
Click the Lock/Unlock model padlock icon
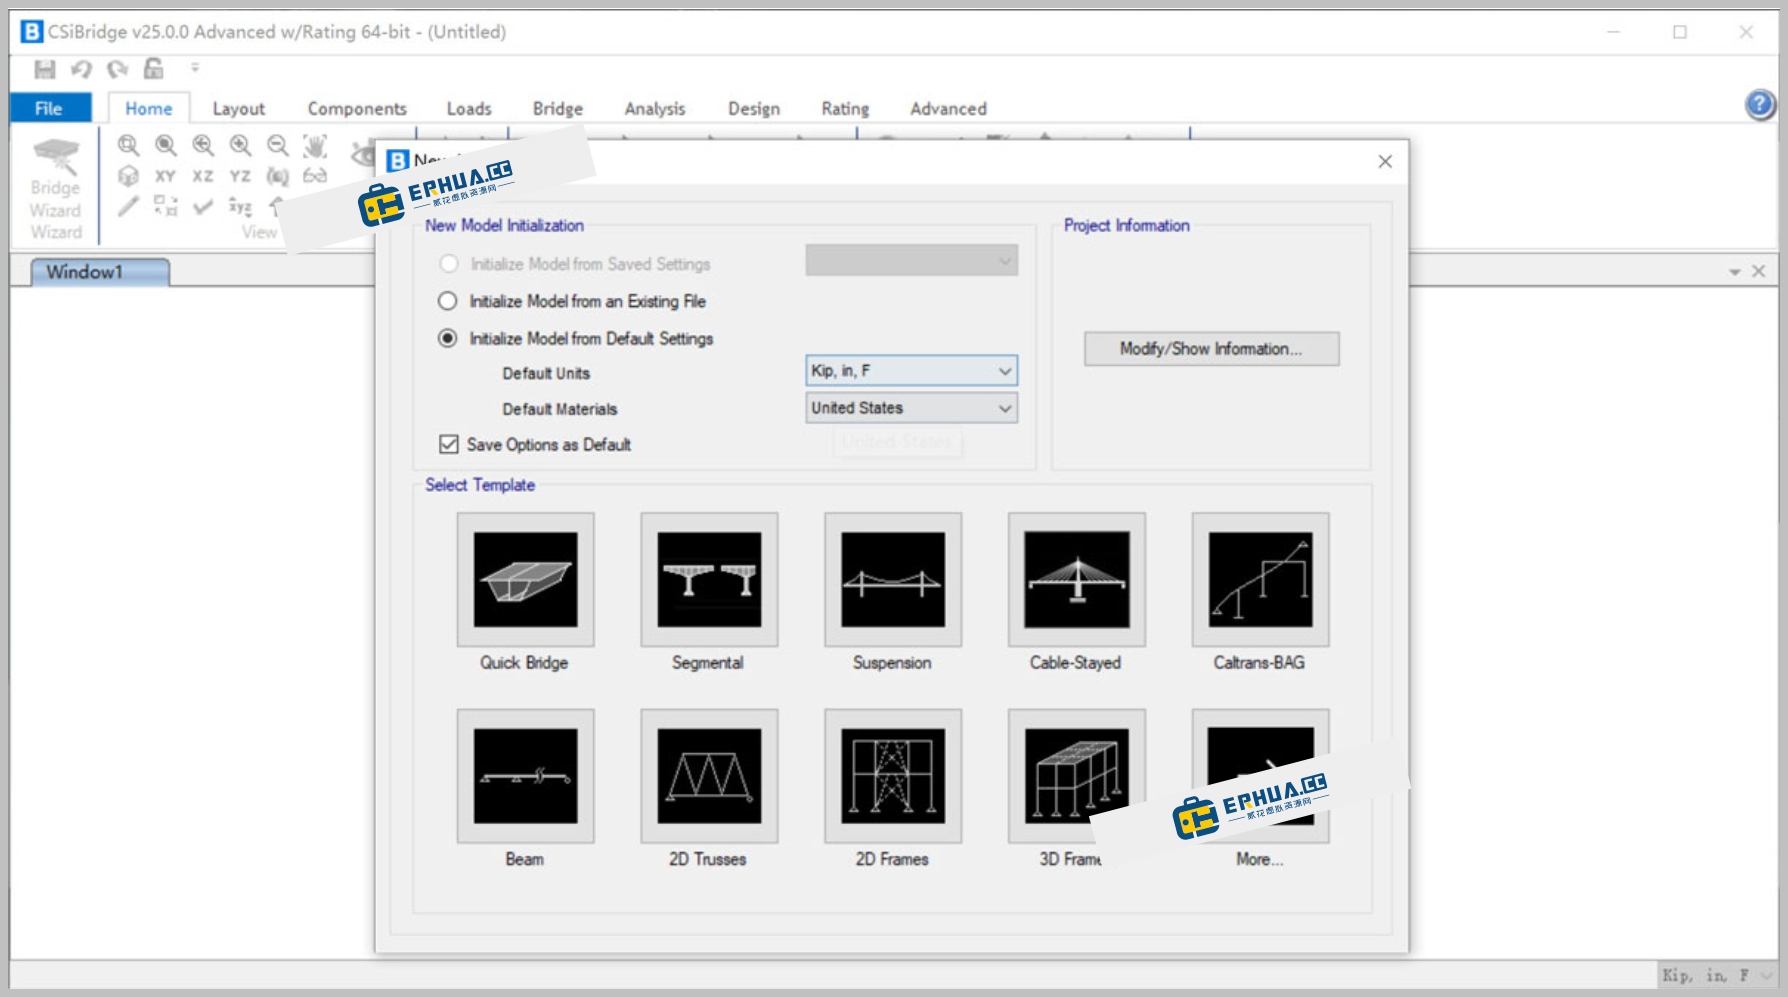(154, 68)
